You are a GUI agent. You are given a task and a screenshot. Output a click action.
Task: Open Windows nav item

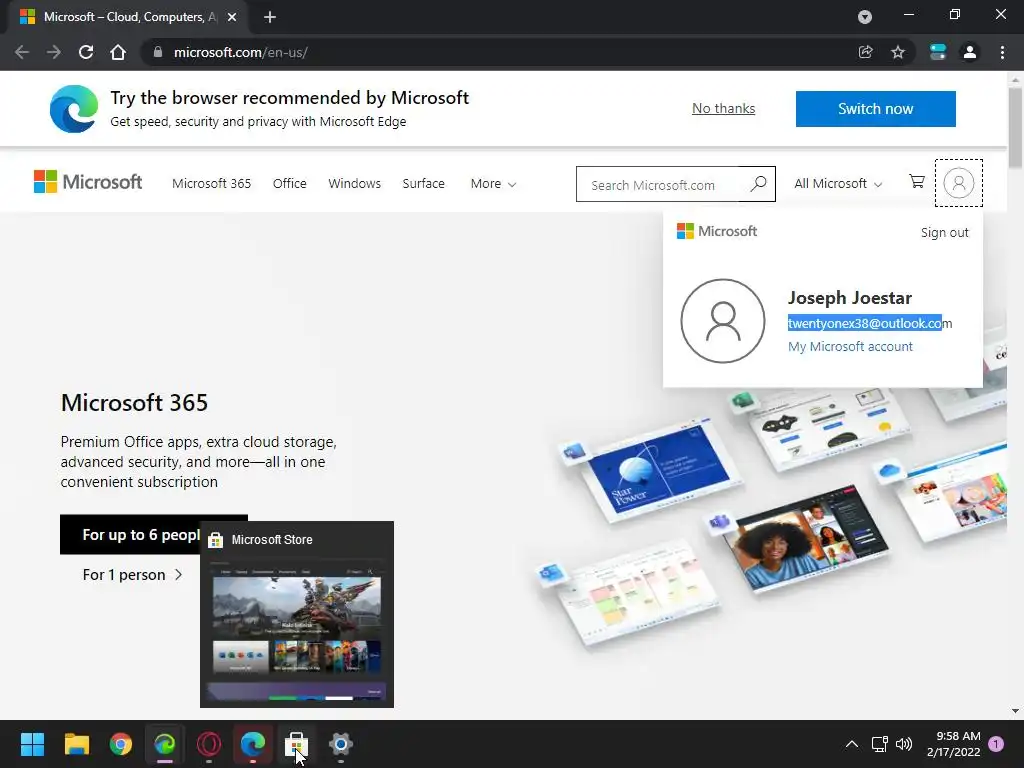[355, 184]
